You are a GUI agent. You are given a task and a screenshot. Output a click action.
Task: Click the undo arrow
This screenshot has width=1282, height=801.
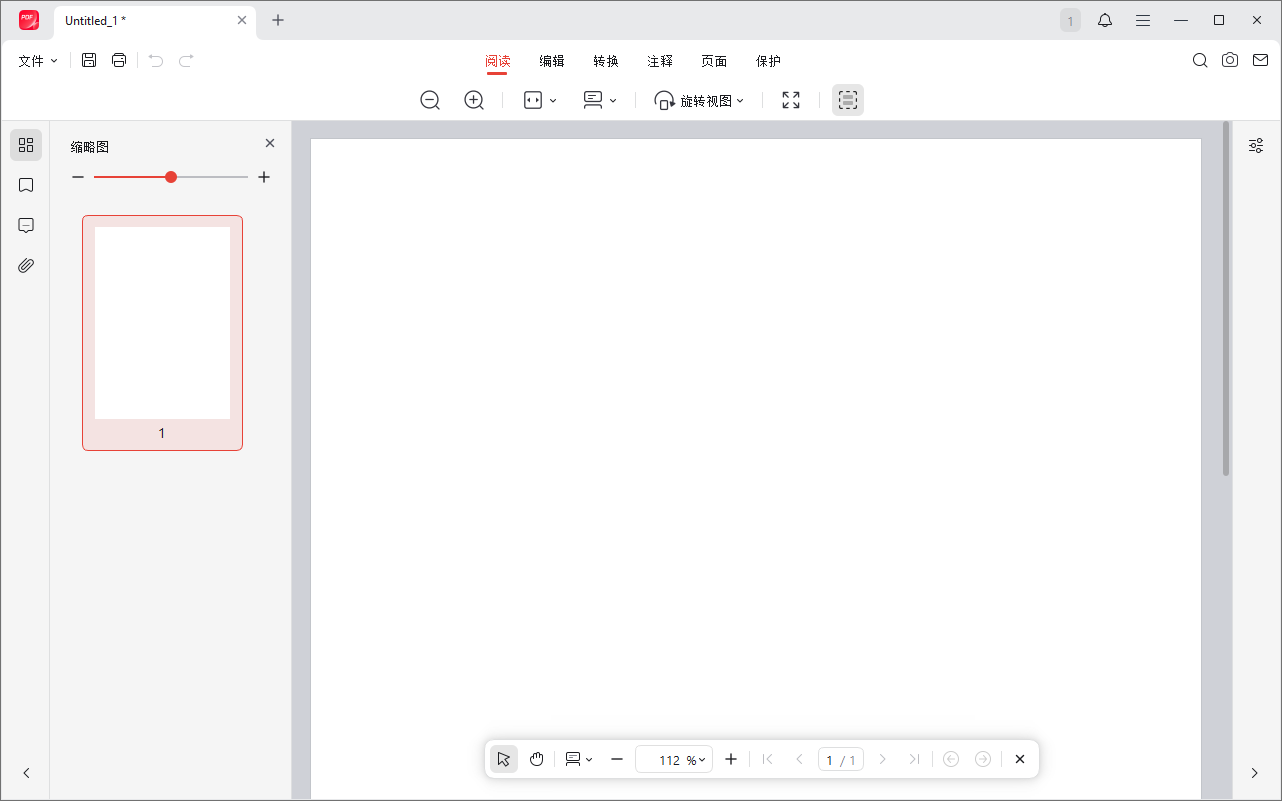(x=156, y=60)
